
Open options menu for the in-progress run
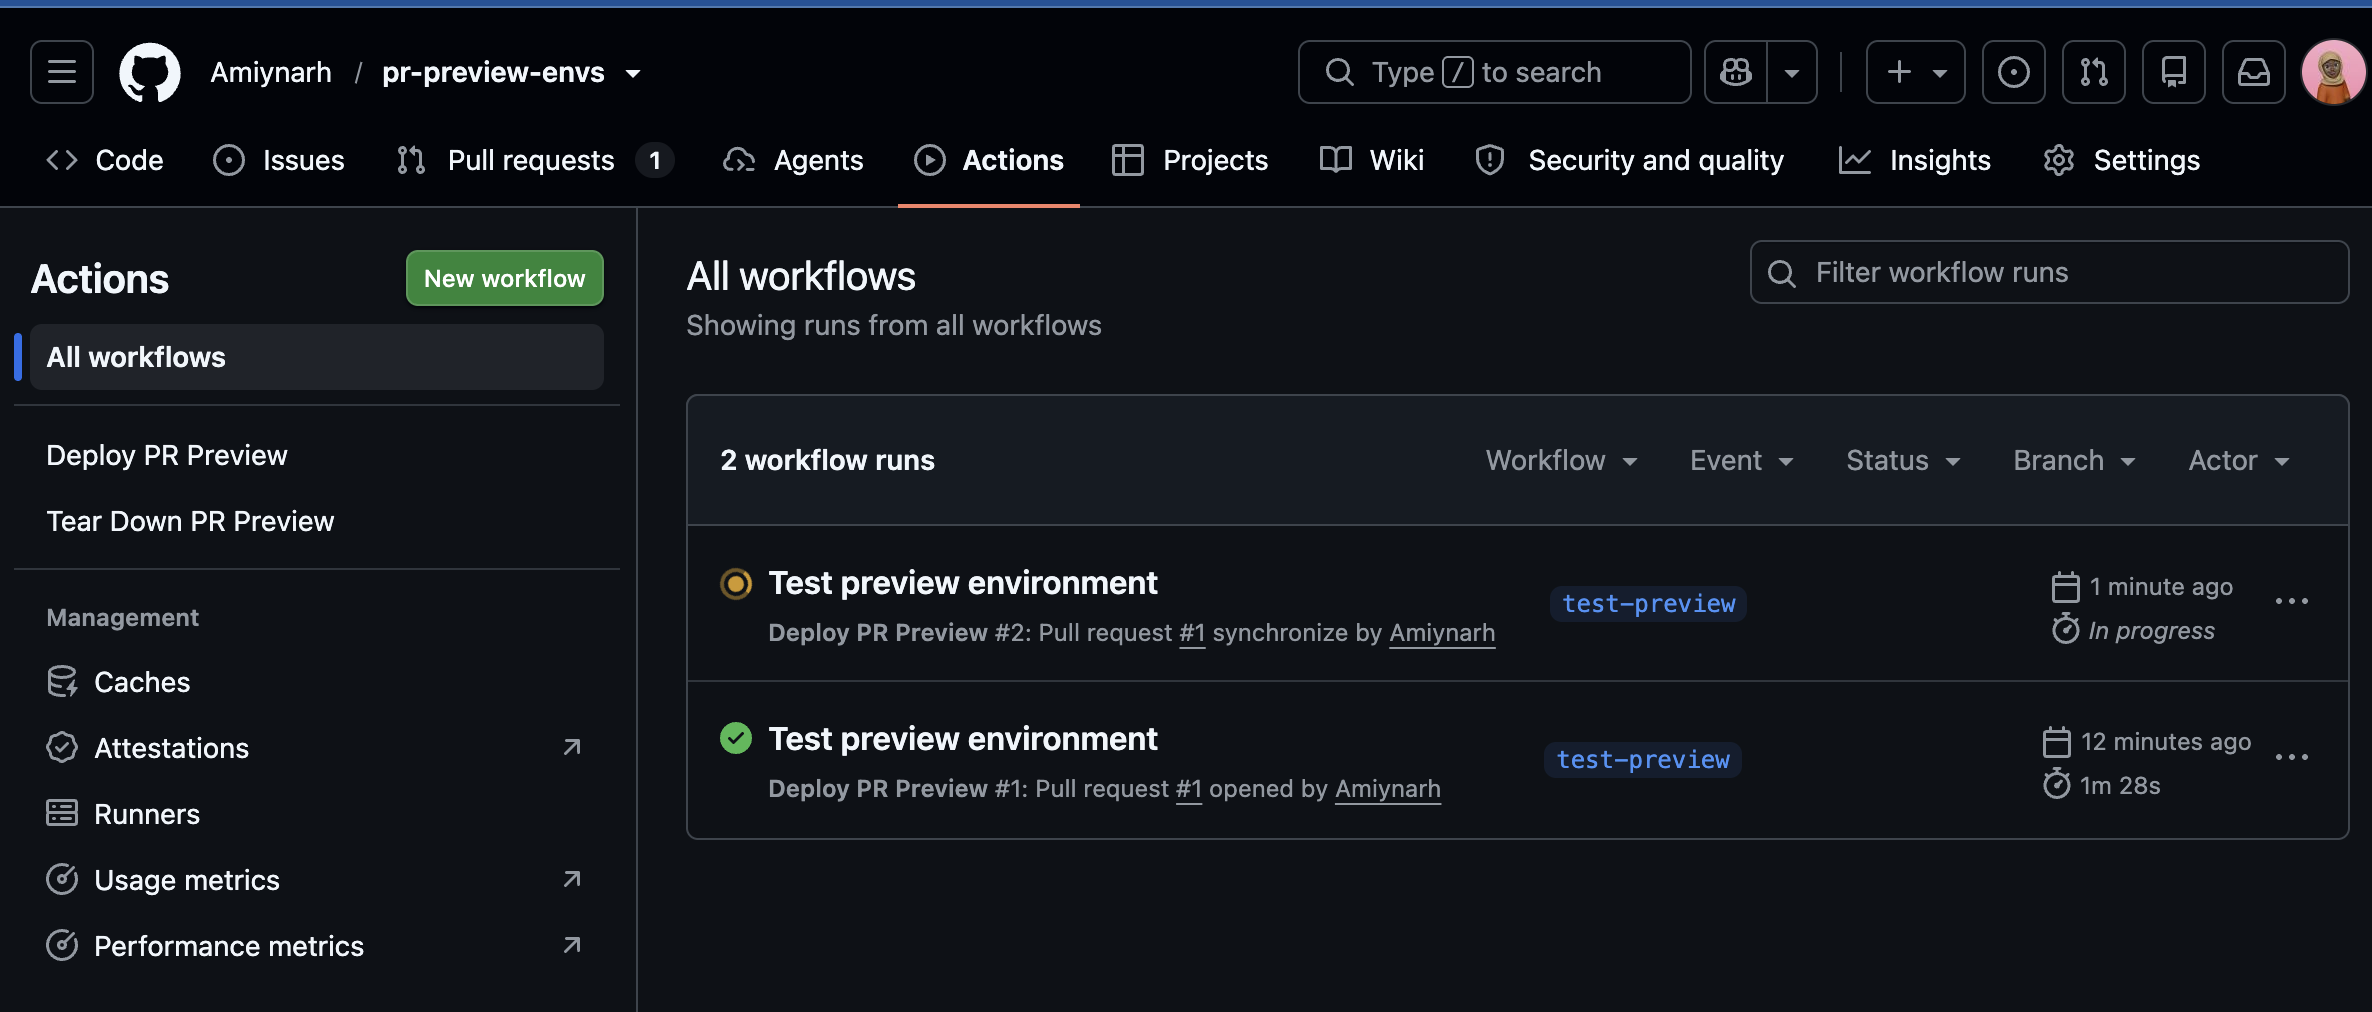(x=2291, y=601)
